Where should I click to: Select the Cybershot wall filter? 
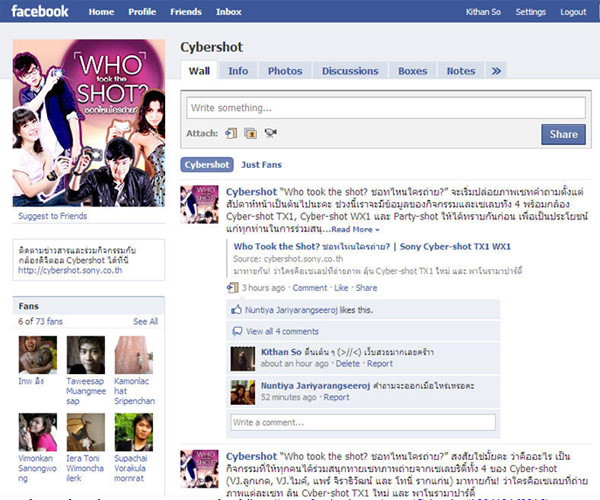[x=207, y=165]
